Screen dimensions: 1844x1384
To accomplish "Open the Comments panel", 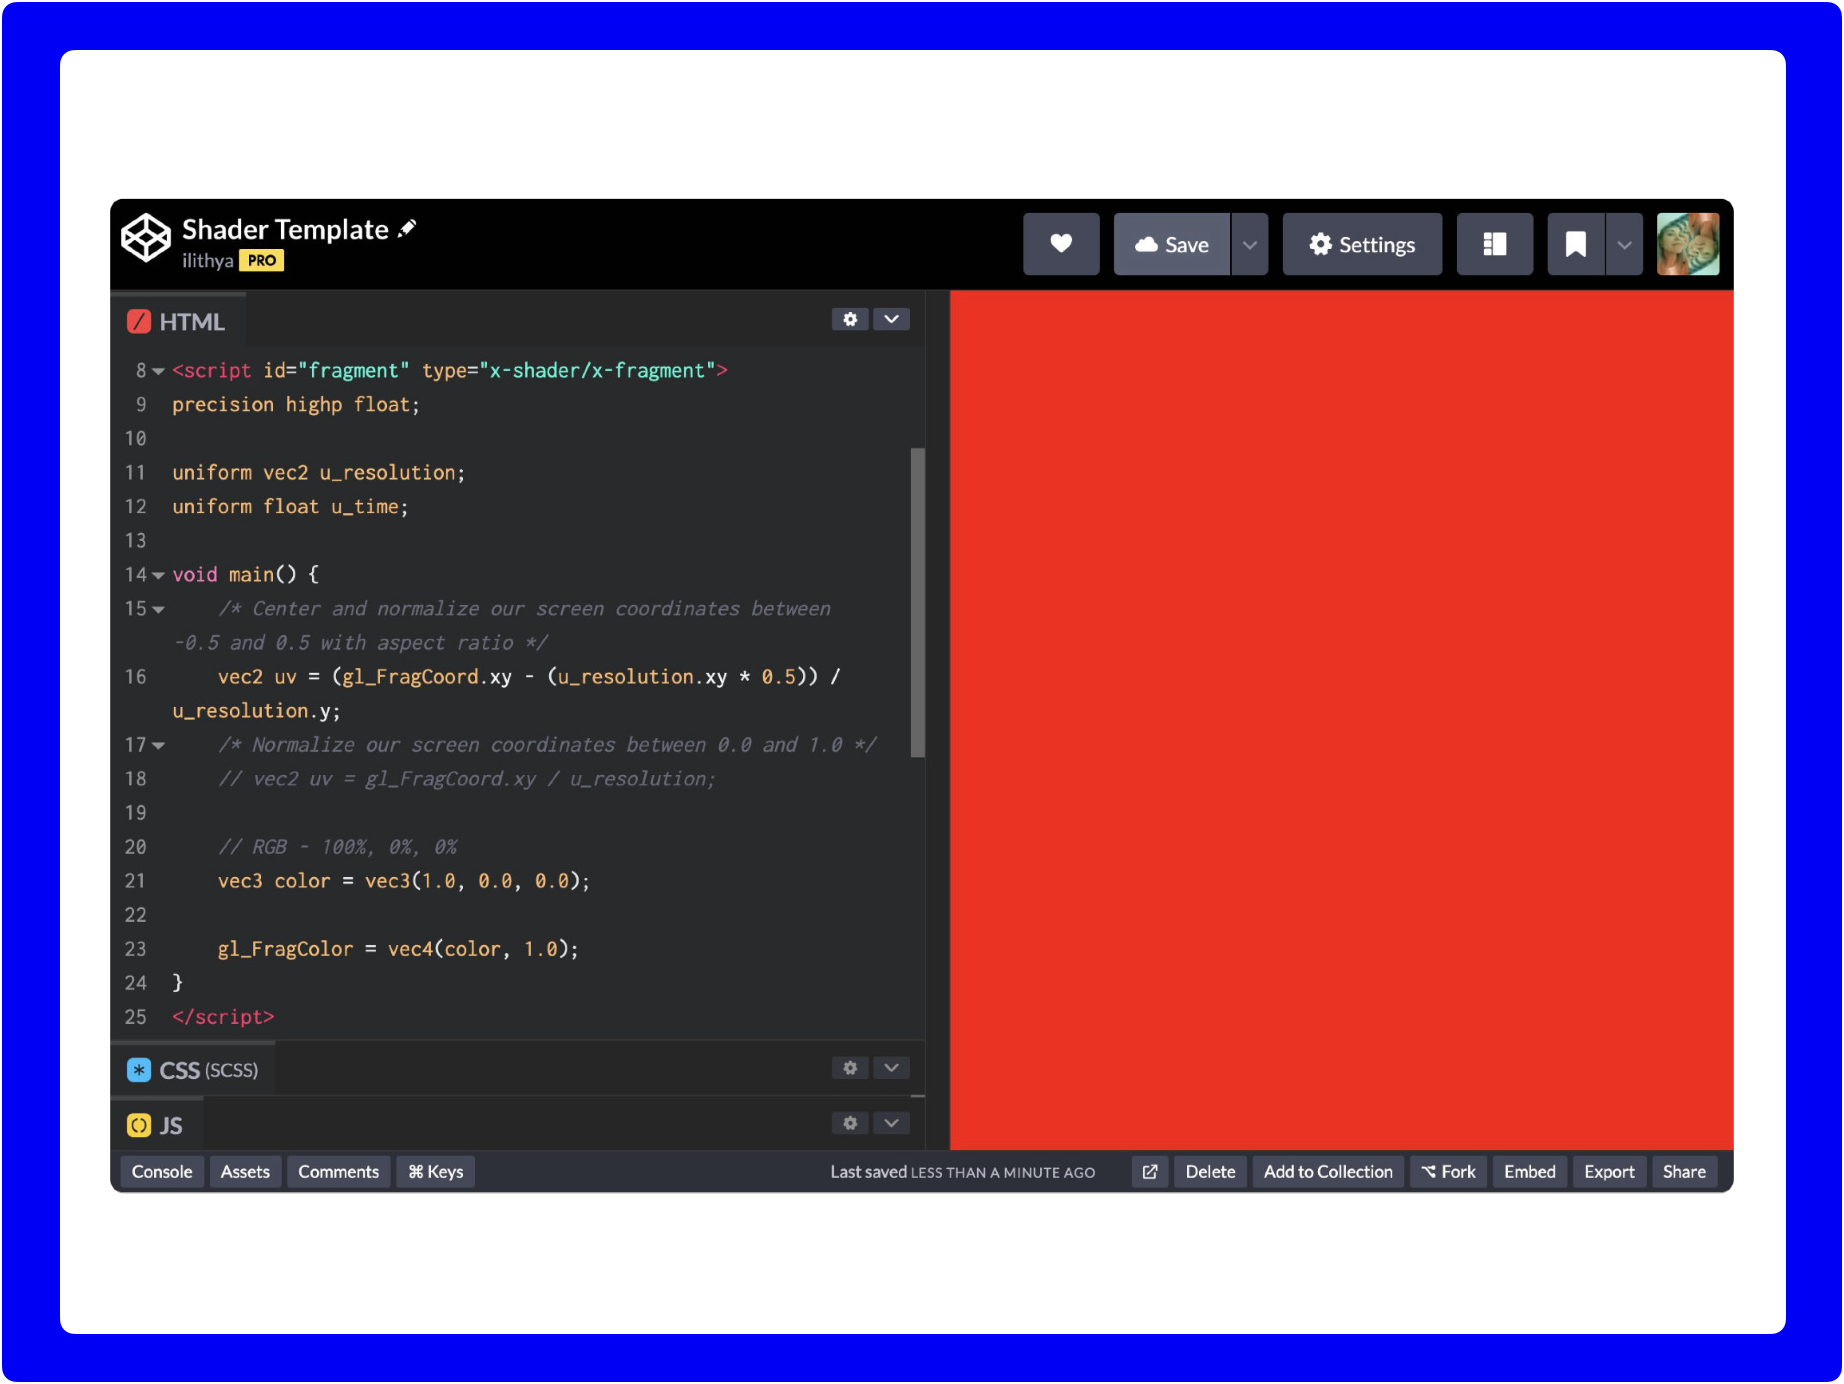I will pyautogui.click(x=338, y=1171).
